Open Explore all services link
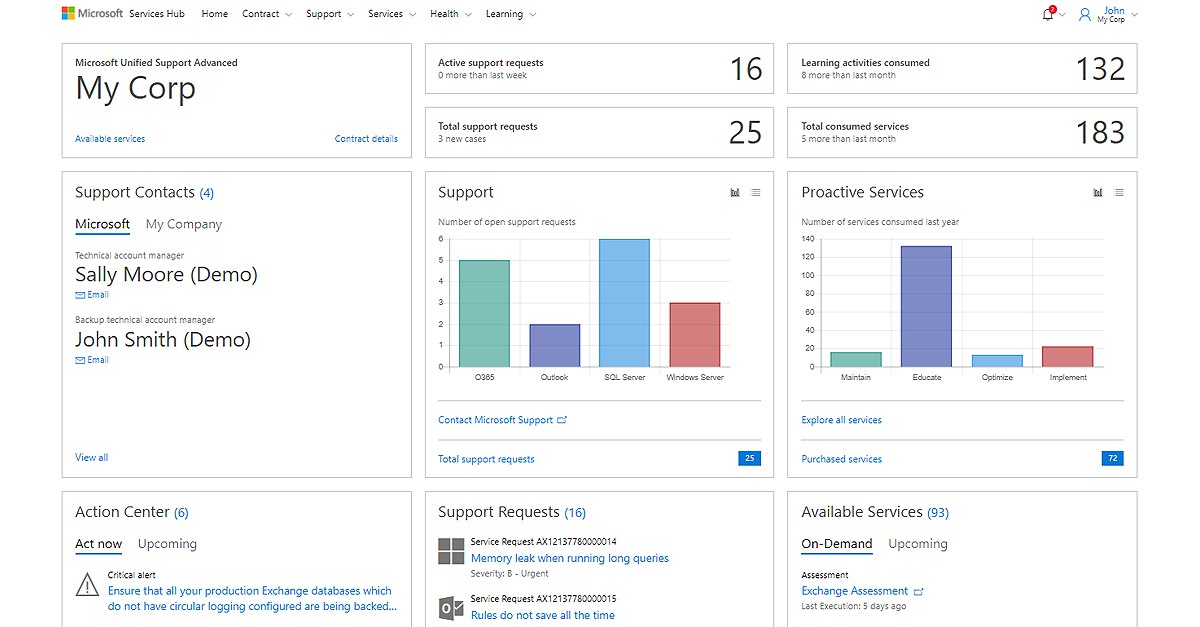 (841, 420)
